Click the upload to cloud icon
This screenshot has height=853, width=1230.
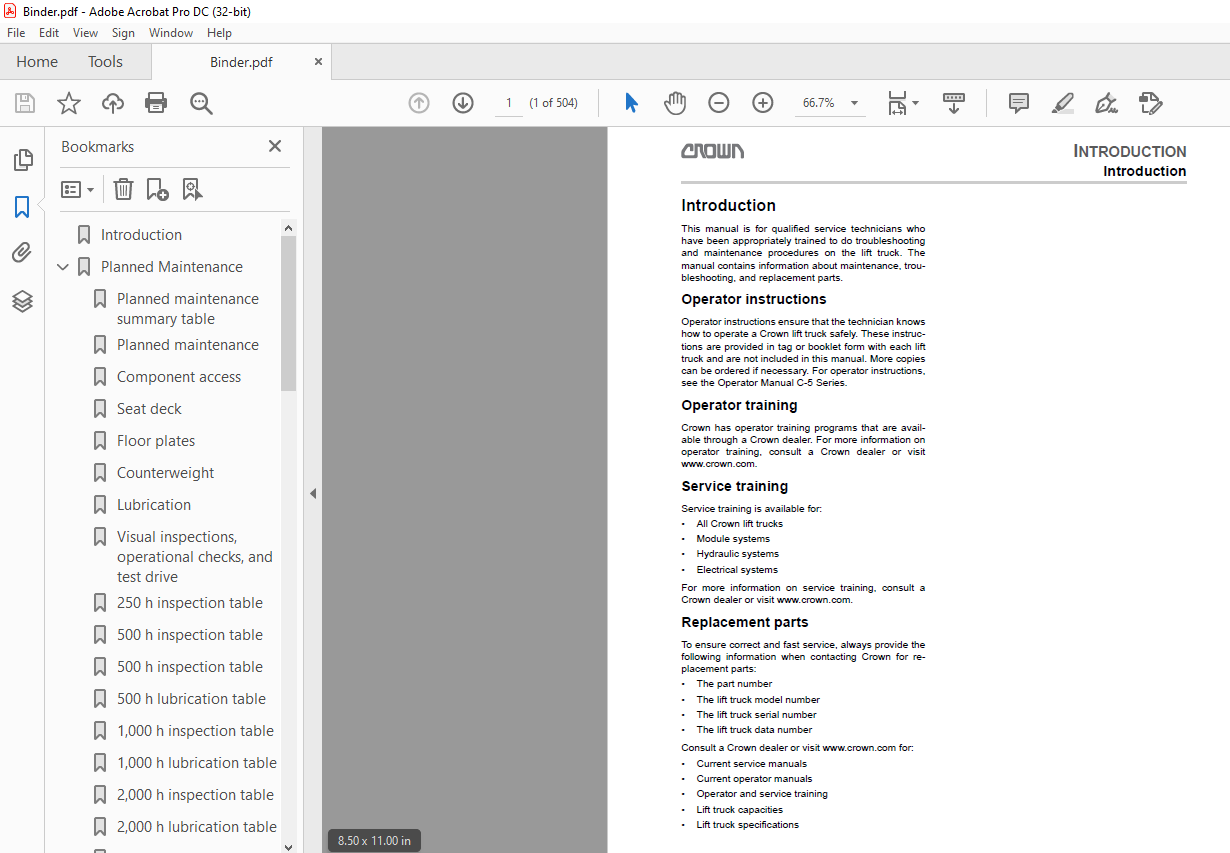coord(113,103)
